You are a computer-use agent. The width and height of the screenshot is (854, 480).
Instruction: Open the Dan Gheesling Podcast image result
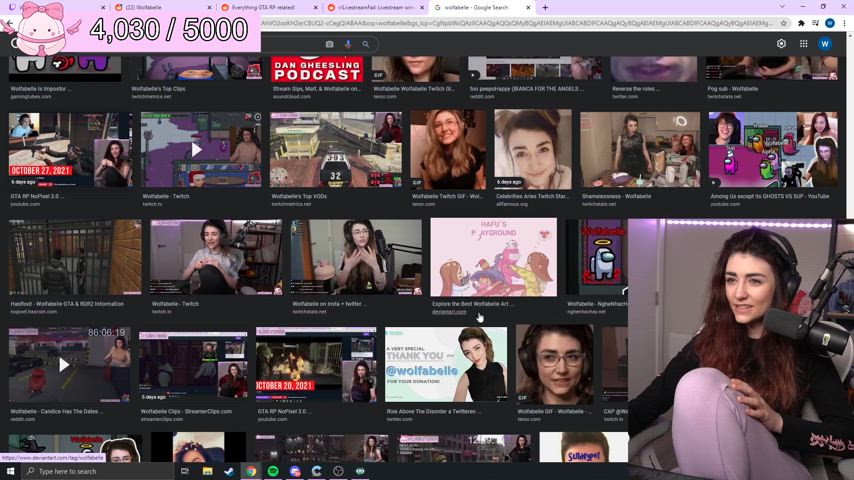tap(318, 69)
